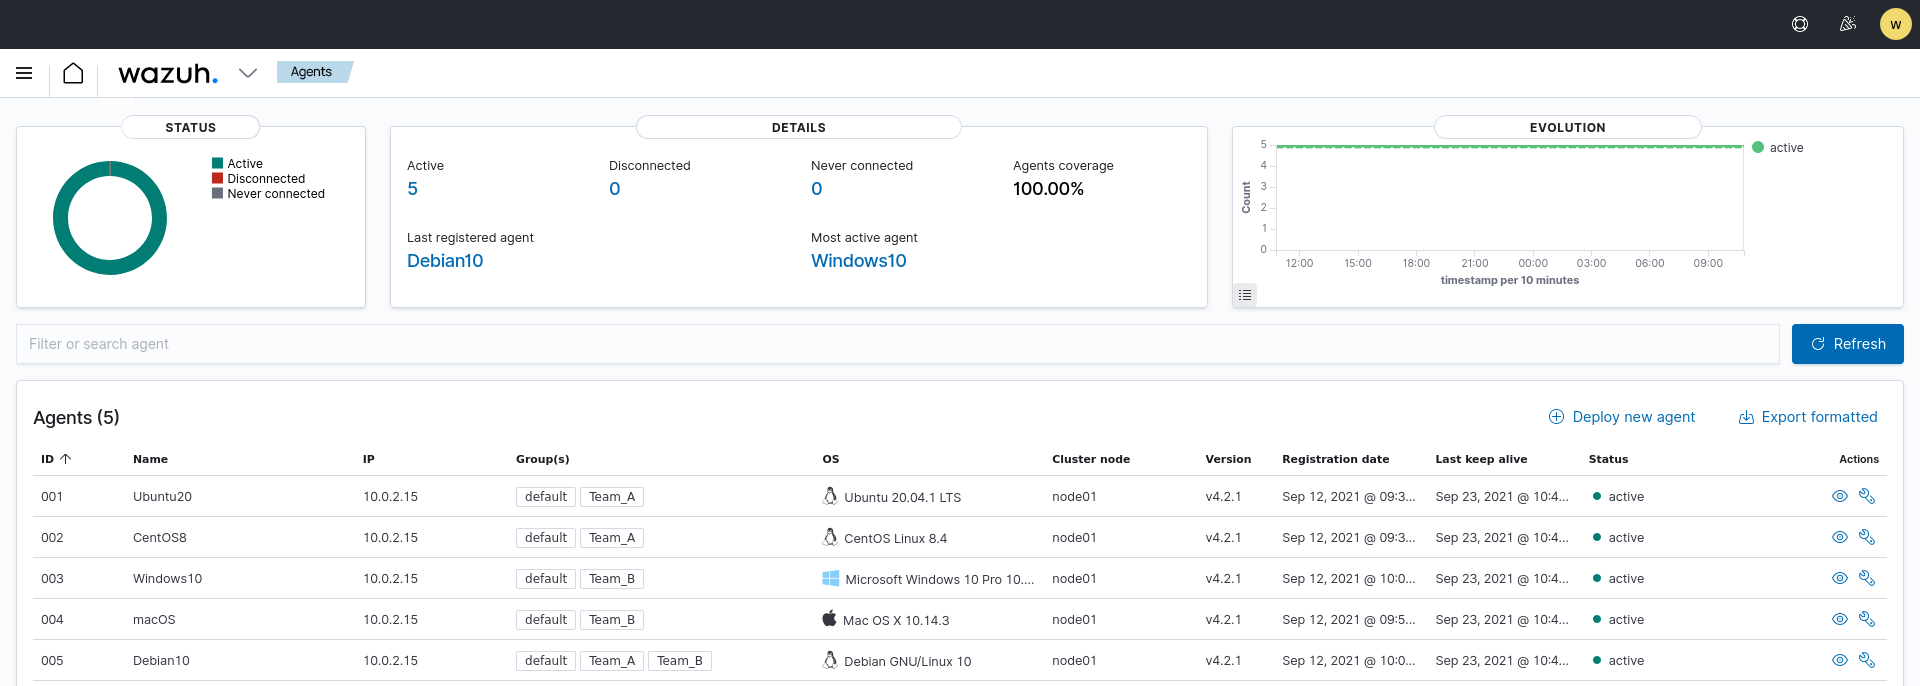Filter by Never connected count 0

point(817,189)
